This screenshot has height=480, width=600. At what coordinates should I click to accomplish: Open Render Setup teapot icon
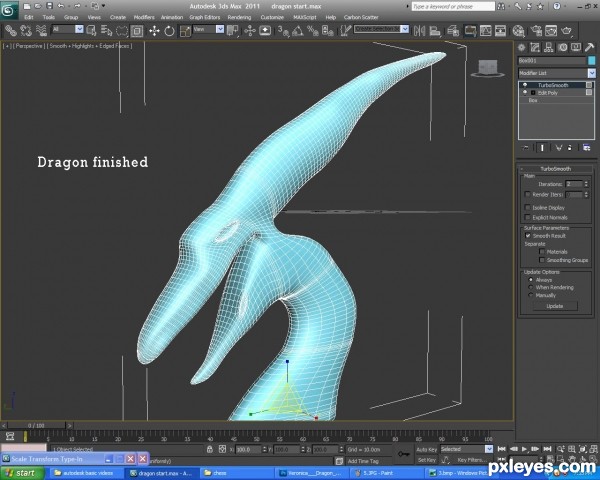point(536,31)
